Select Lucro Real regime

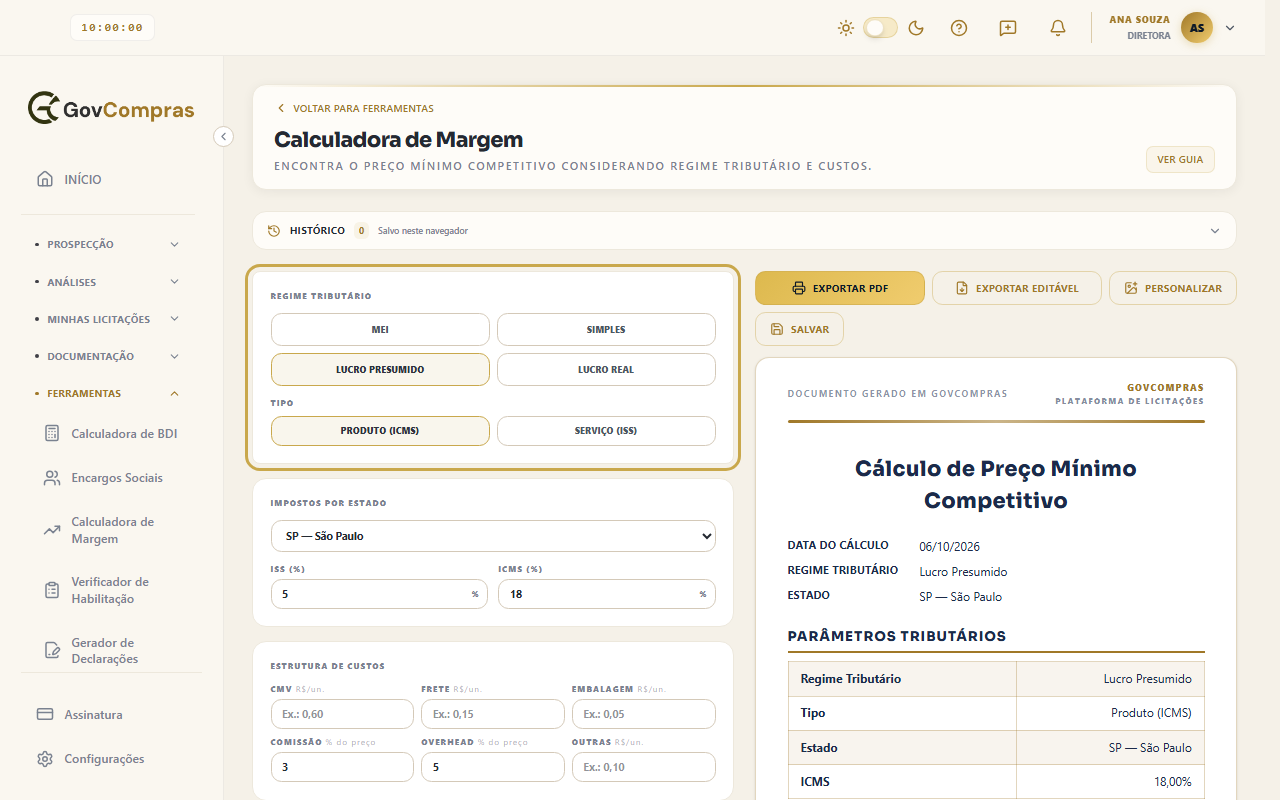pos(606,370)
